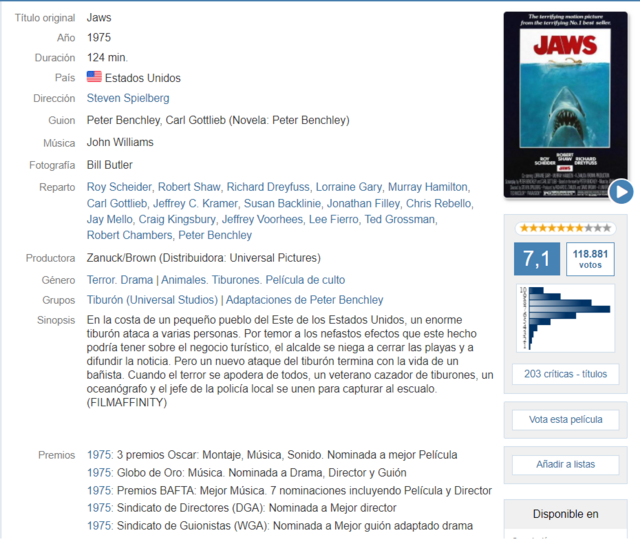
Task: Play the Jaws trailer button
Action: click(621, 191)
